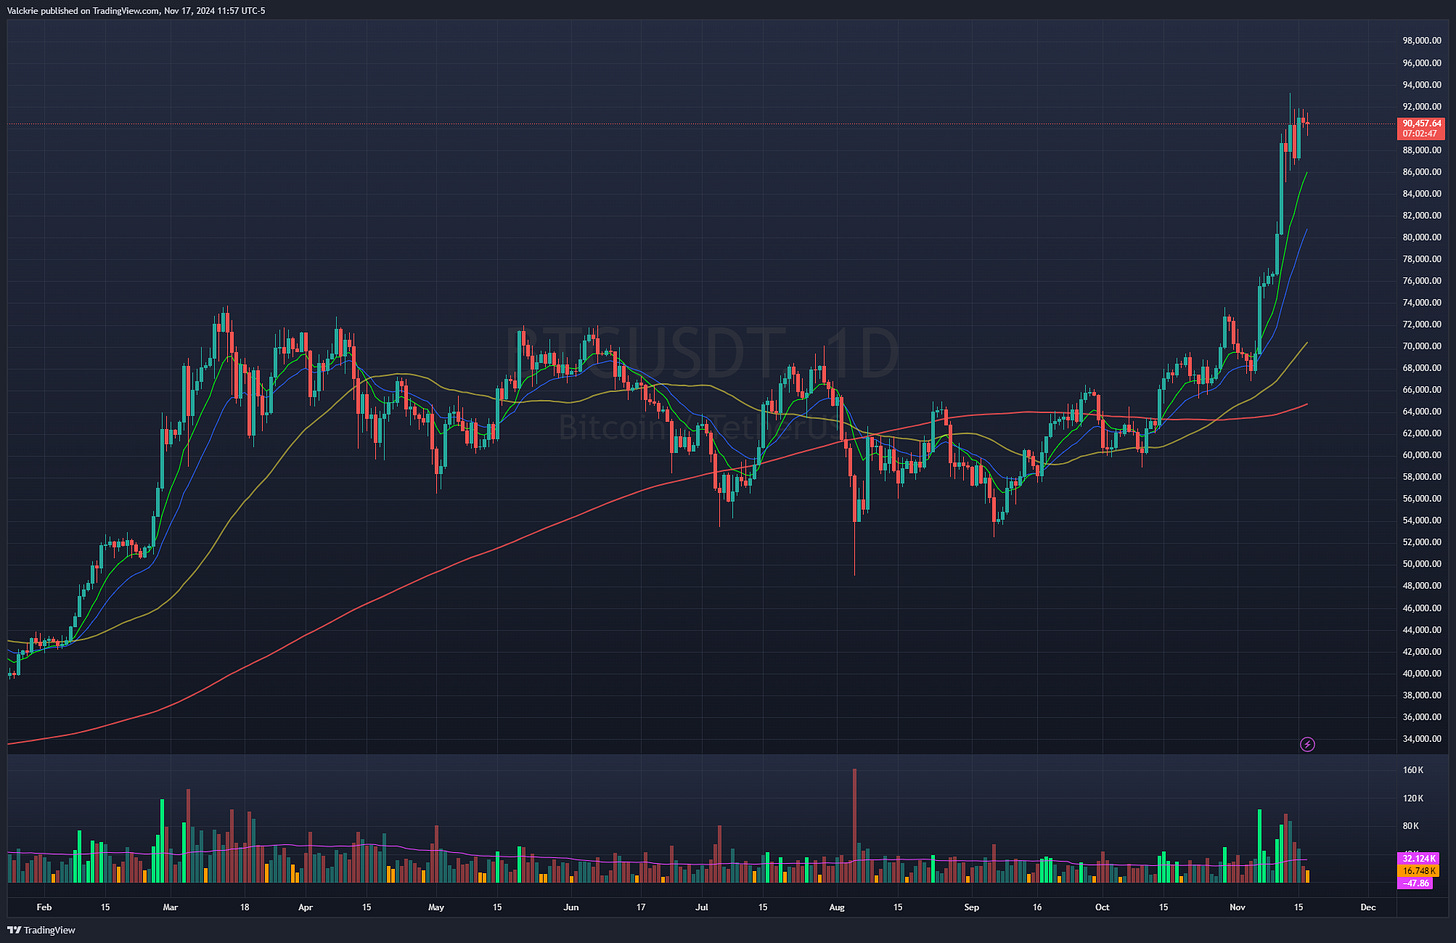Click the 16 date label after Sep

coord(1038,908)
